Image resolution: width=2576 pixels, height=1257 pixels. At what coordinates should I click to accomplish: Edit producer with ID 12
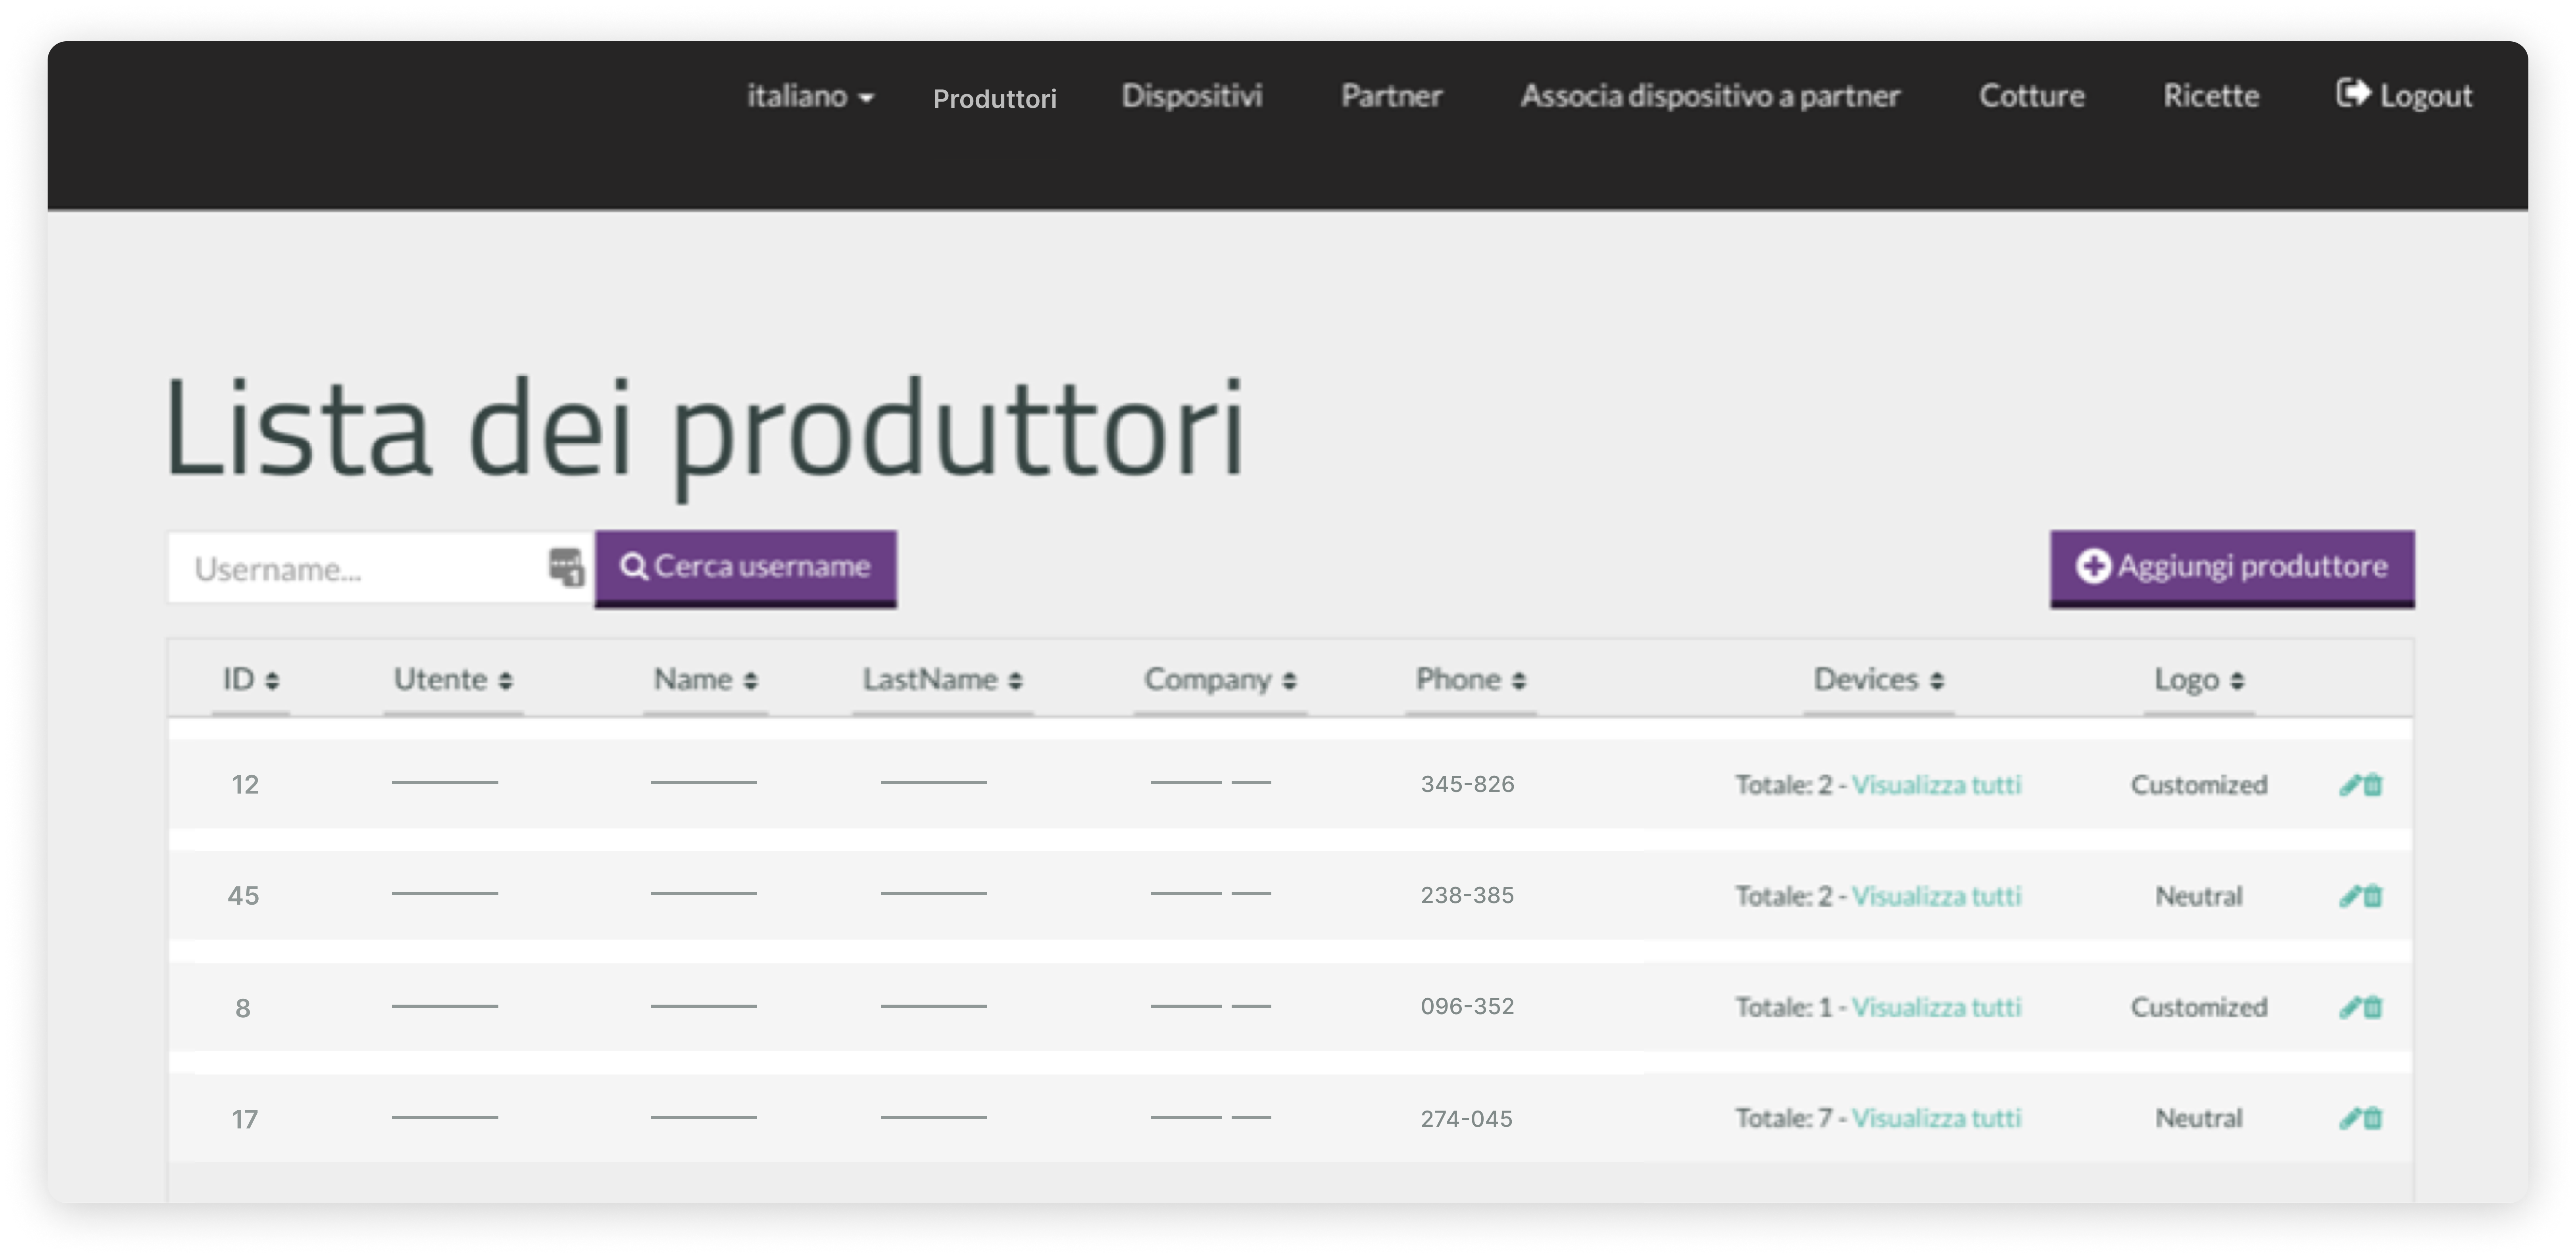[2350, 785]
